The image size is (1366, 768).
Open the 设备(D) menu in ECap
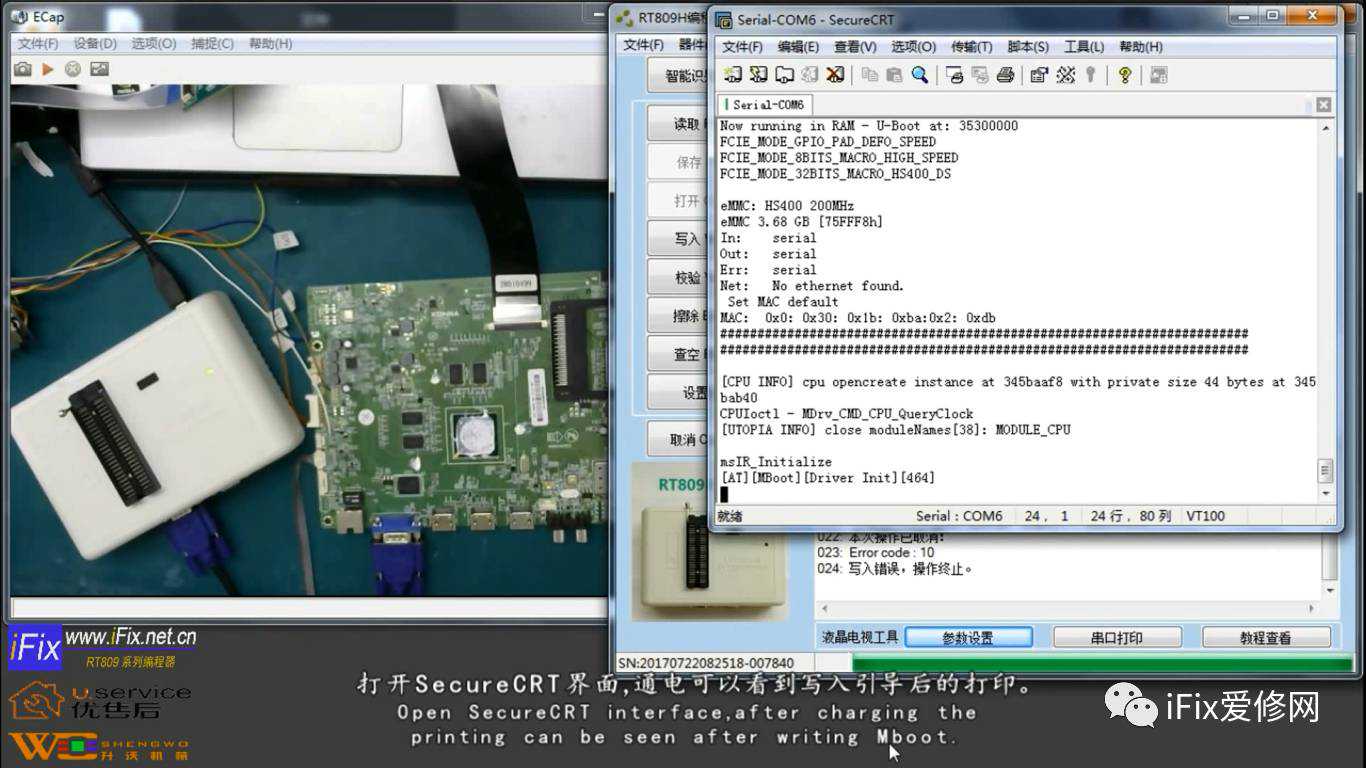95,44
